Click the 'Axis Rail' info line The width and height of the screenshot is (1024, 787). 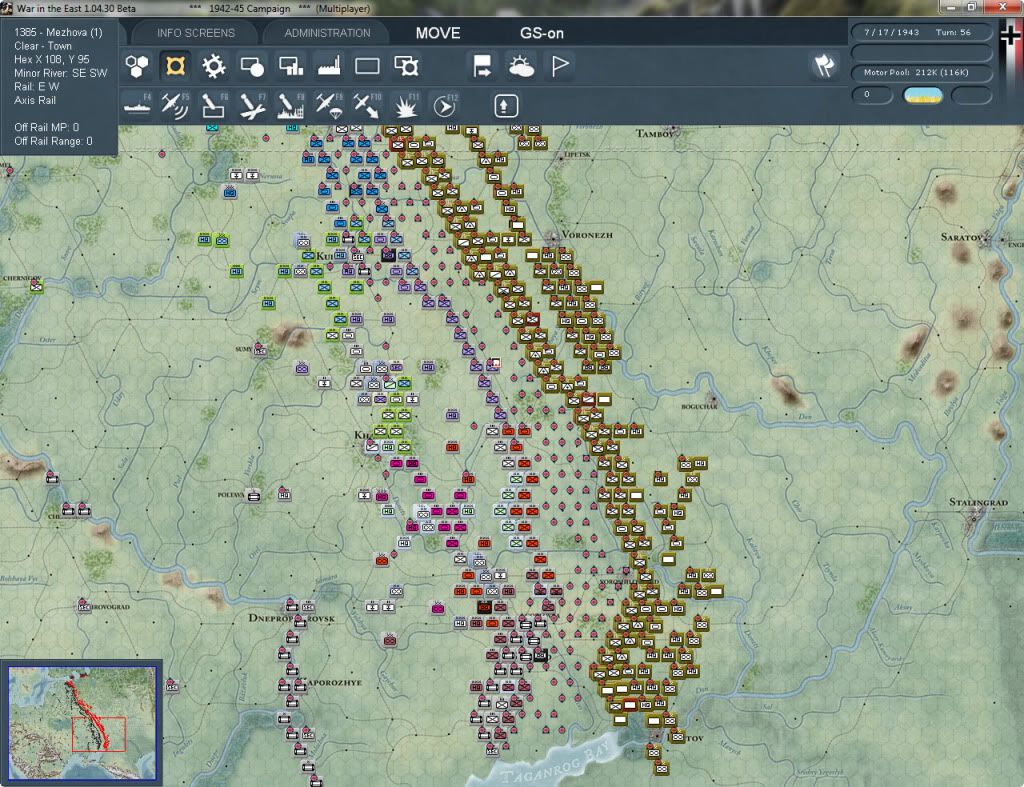[35, 100]
